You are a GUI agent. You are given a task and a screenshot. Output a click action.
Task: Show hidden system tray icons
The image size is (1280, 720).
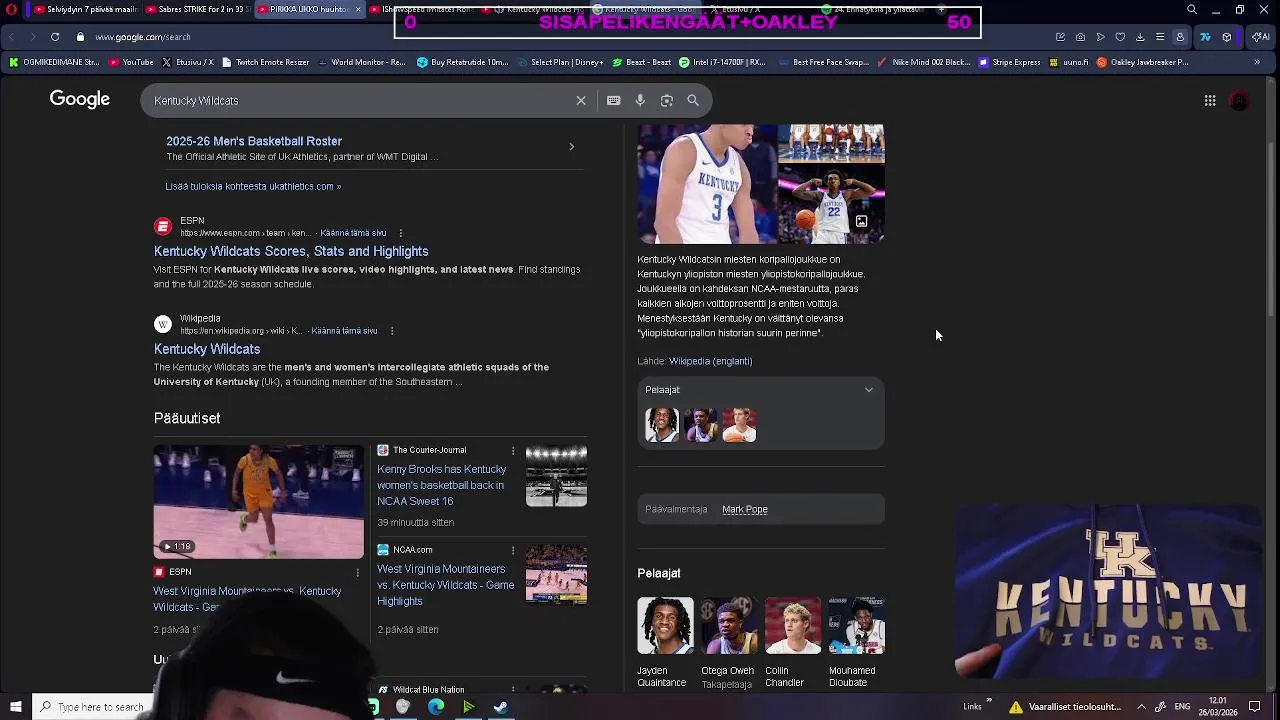[x=1141, y=707]
